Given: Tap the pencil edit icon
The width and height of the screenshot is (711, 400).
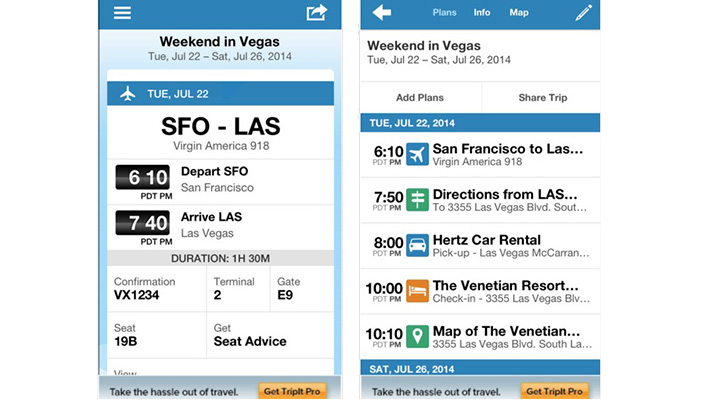Looking at the screenshot, I should point(583,13).
